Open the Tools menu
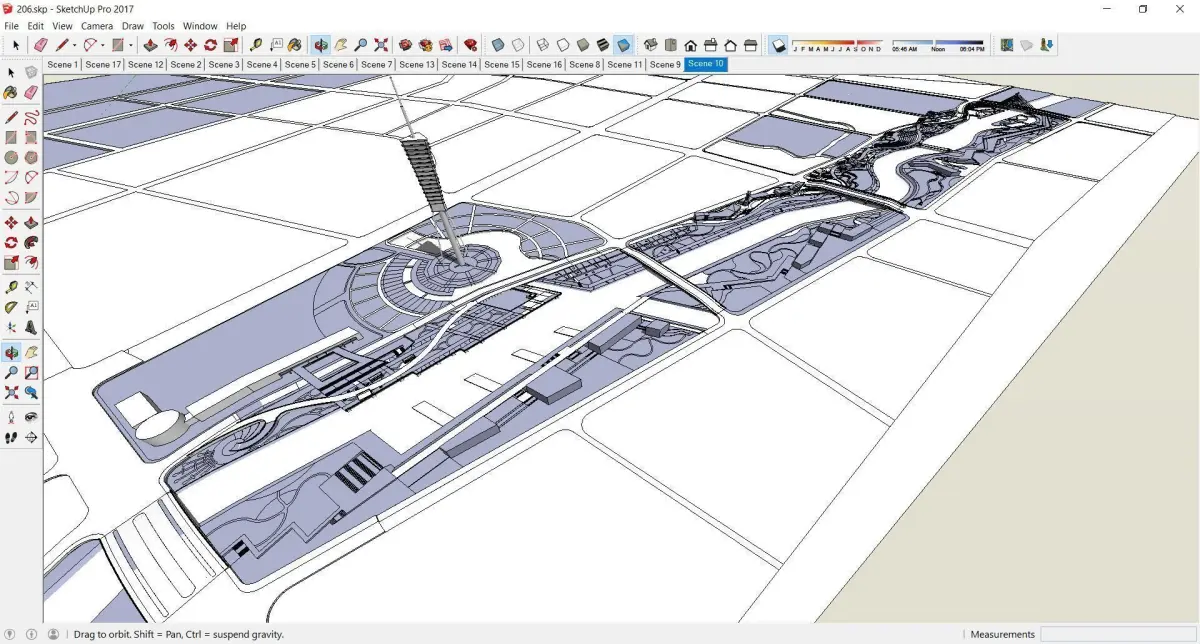 click(x=163, y=26)
